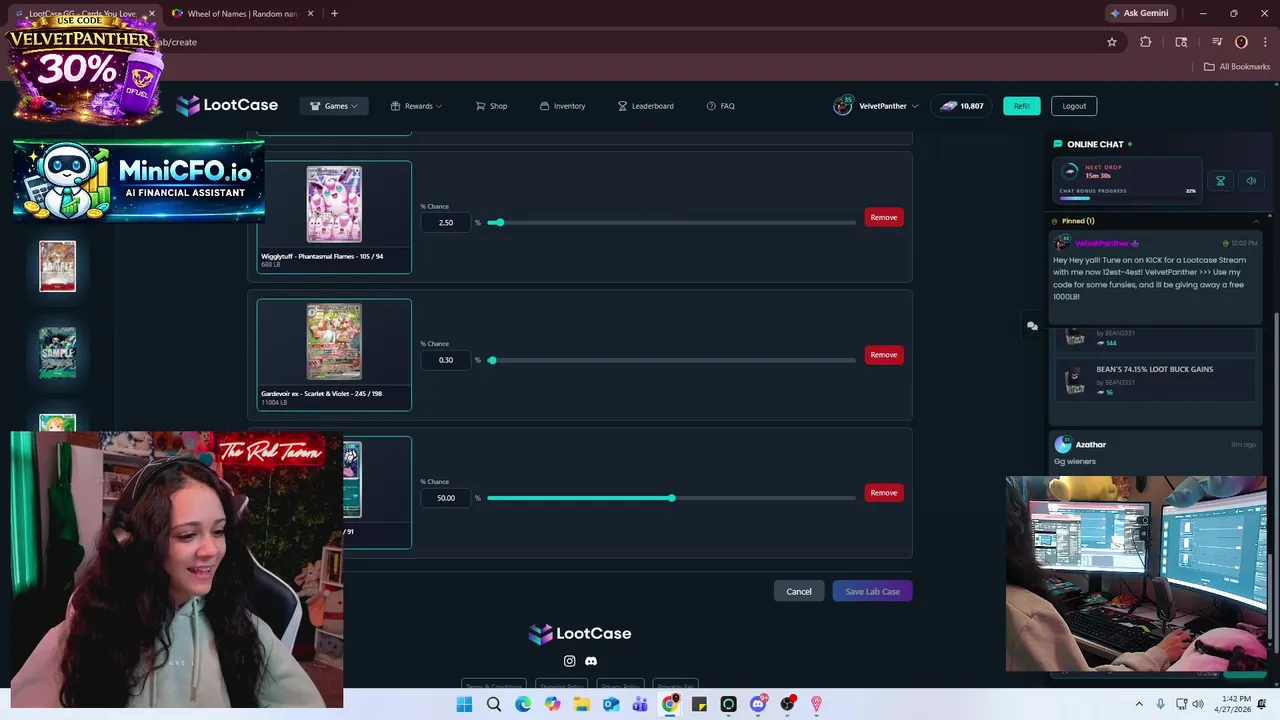
Task: Select the teal sample card in left sidebar
Action: pyautogui.click(x=57, y=353)
